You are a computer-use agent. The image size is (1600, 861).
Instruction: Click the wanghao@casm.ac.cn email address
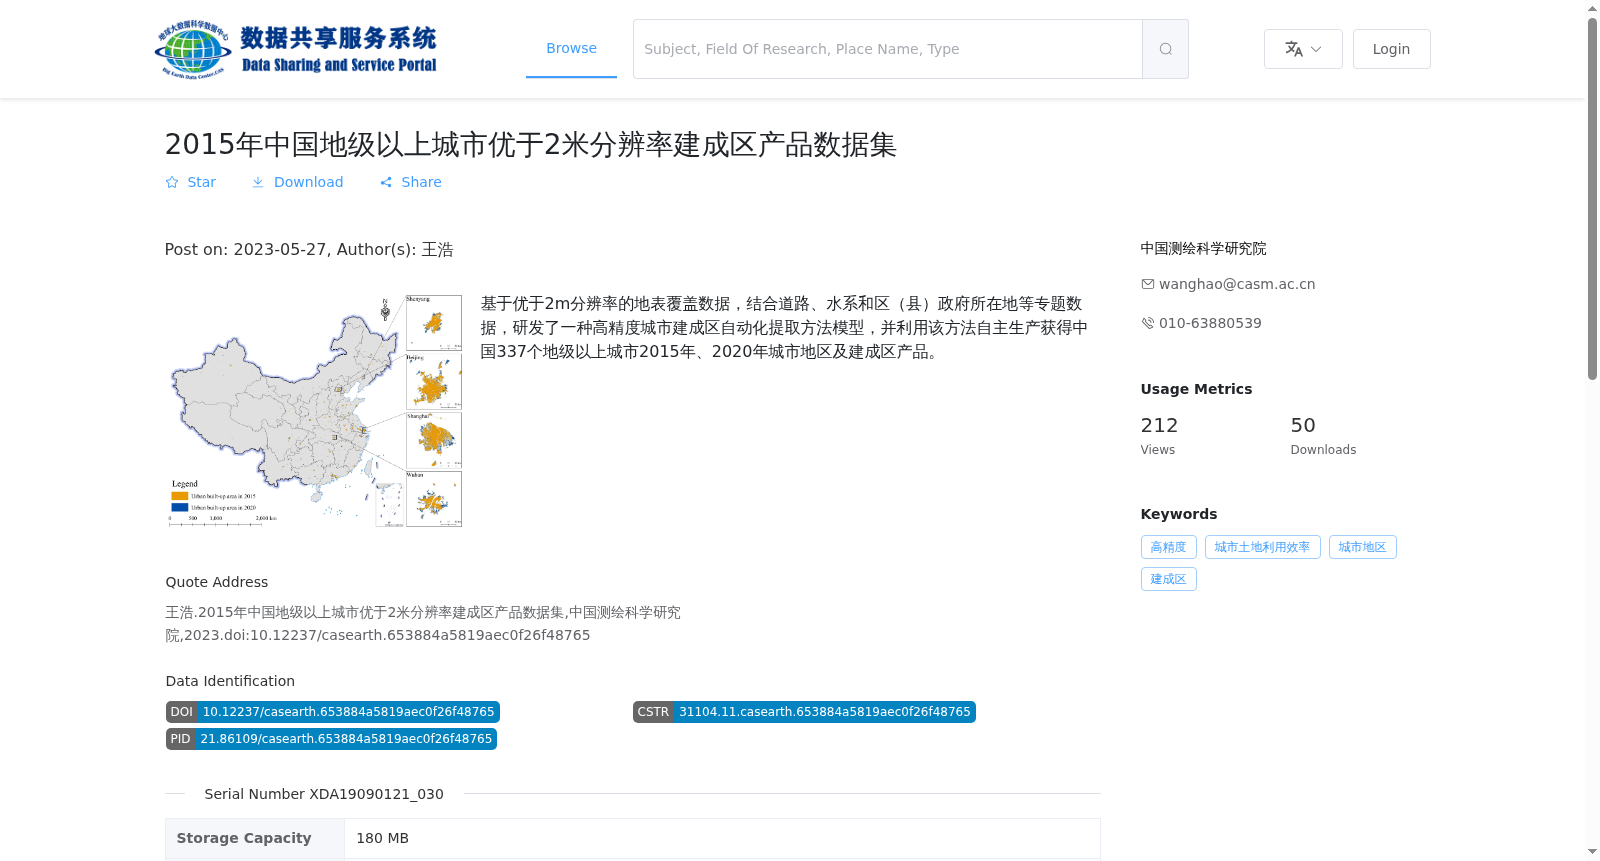(1237, 284)
